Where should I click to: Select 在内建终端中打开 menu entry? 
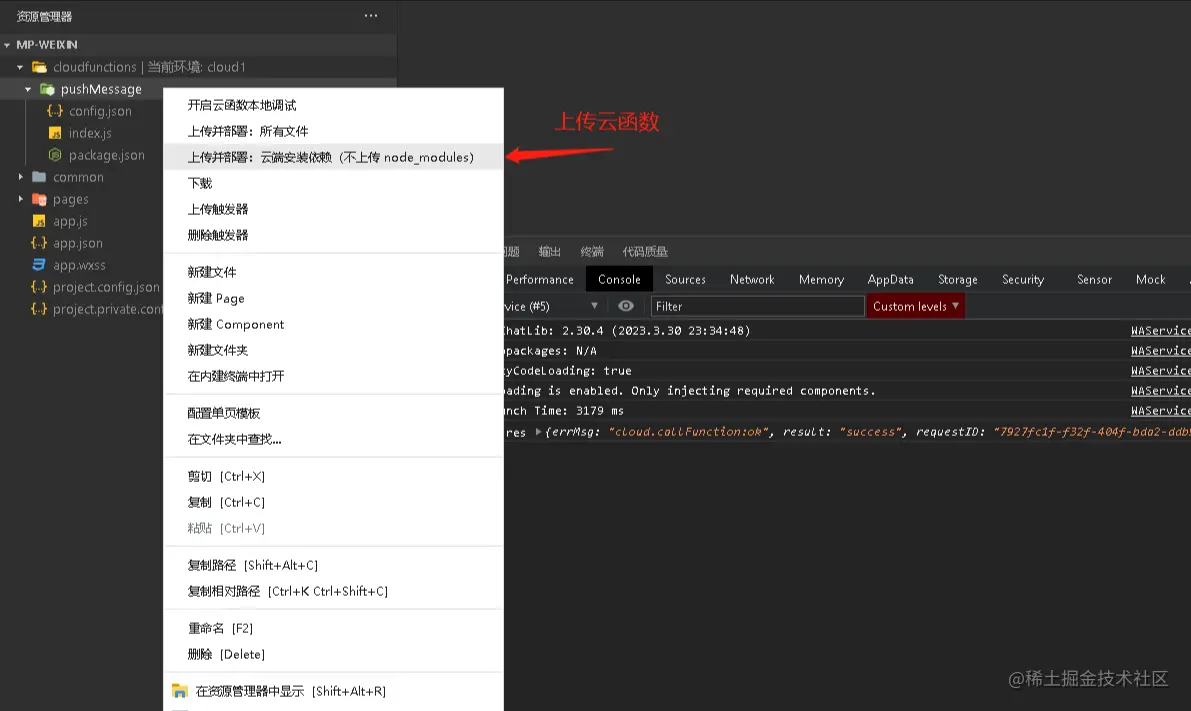333,376
